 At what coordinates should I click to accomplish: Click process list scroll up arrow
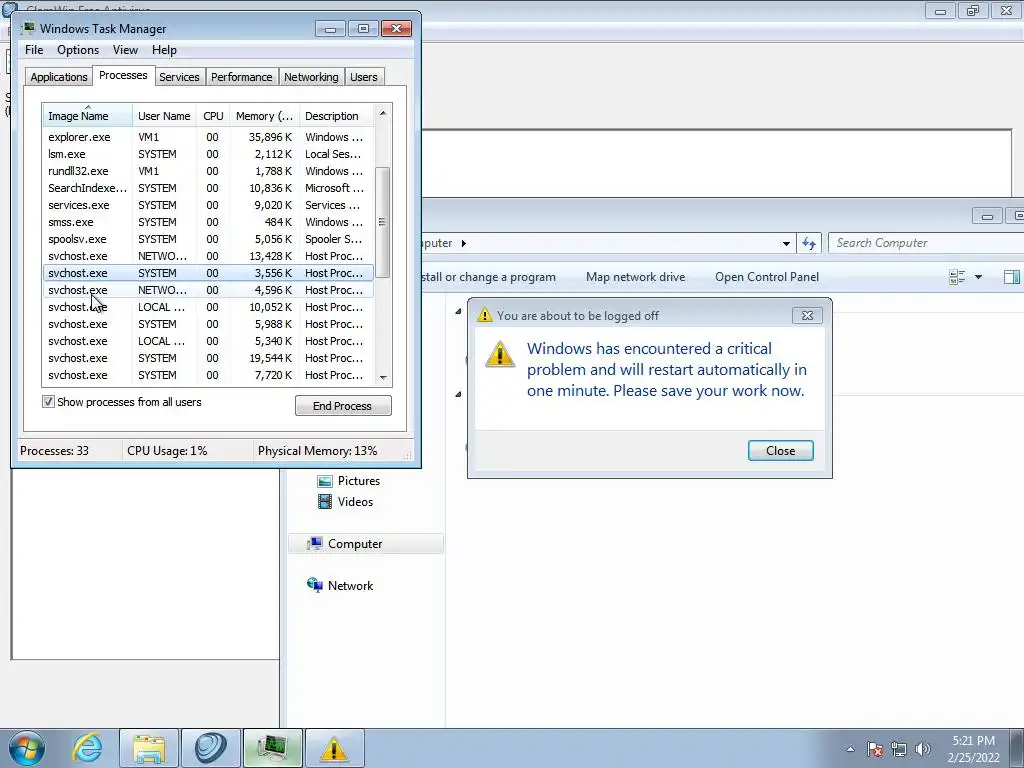coord(383,114)
